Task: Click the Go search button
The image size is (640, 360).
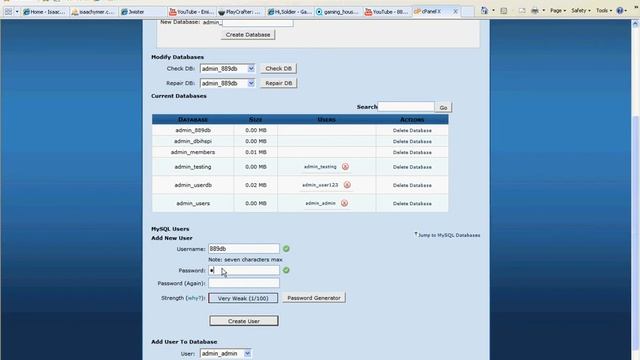Action: tap(443, 107)
